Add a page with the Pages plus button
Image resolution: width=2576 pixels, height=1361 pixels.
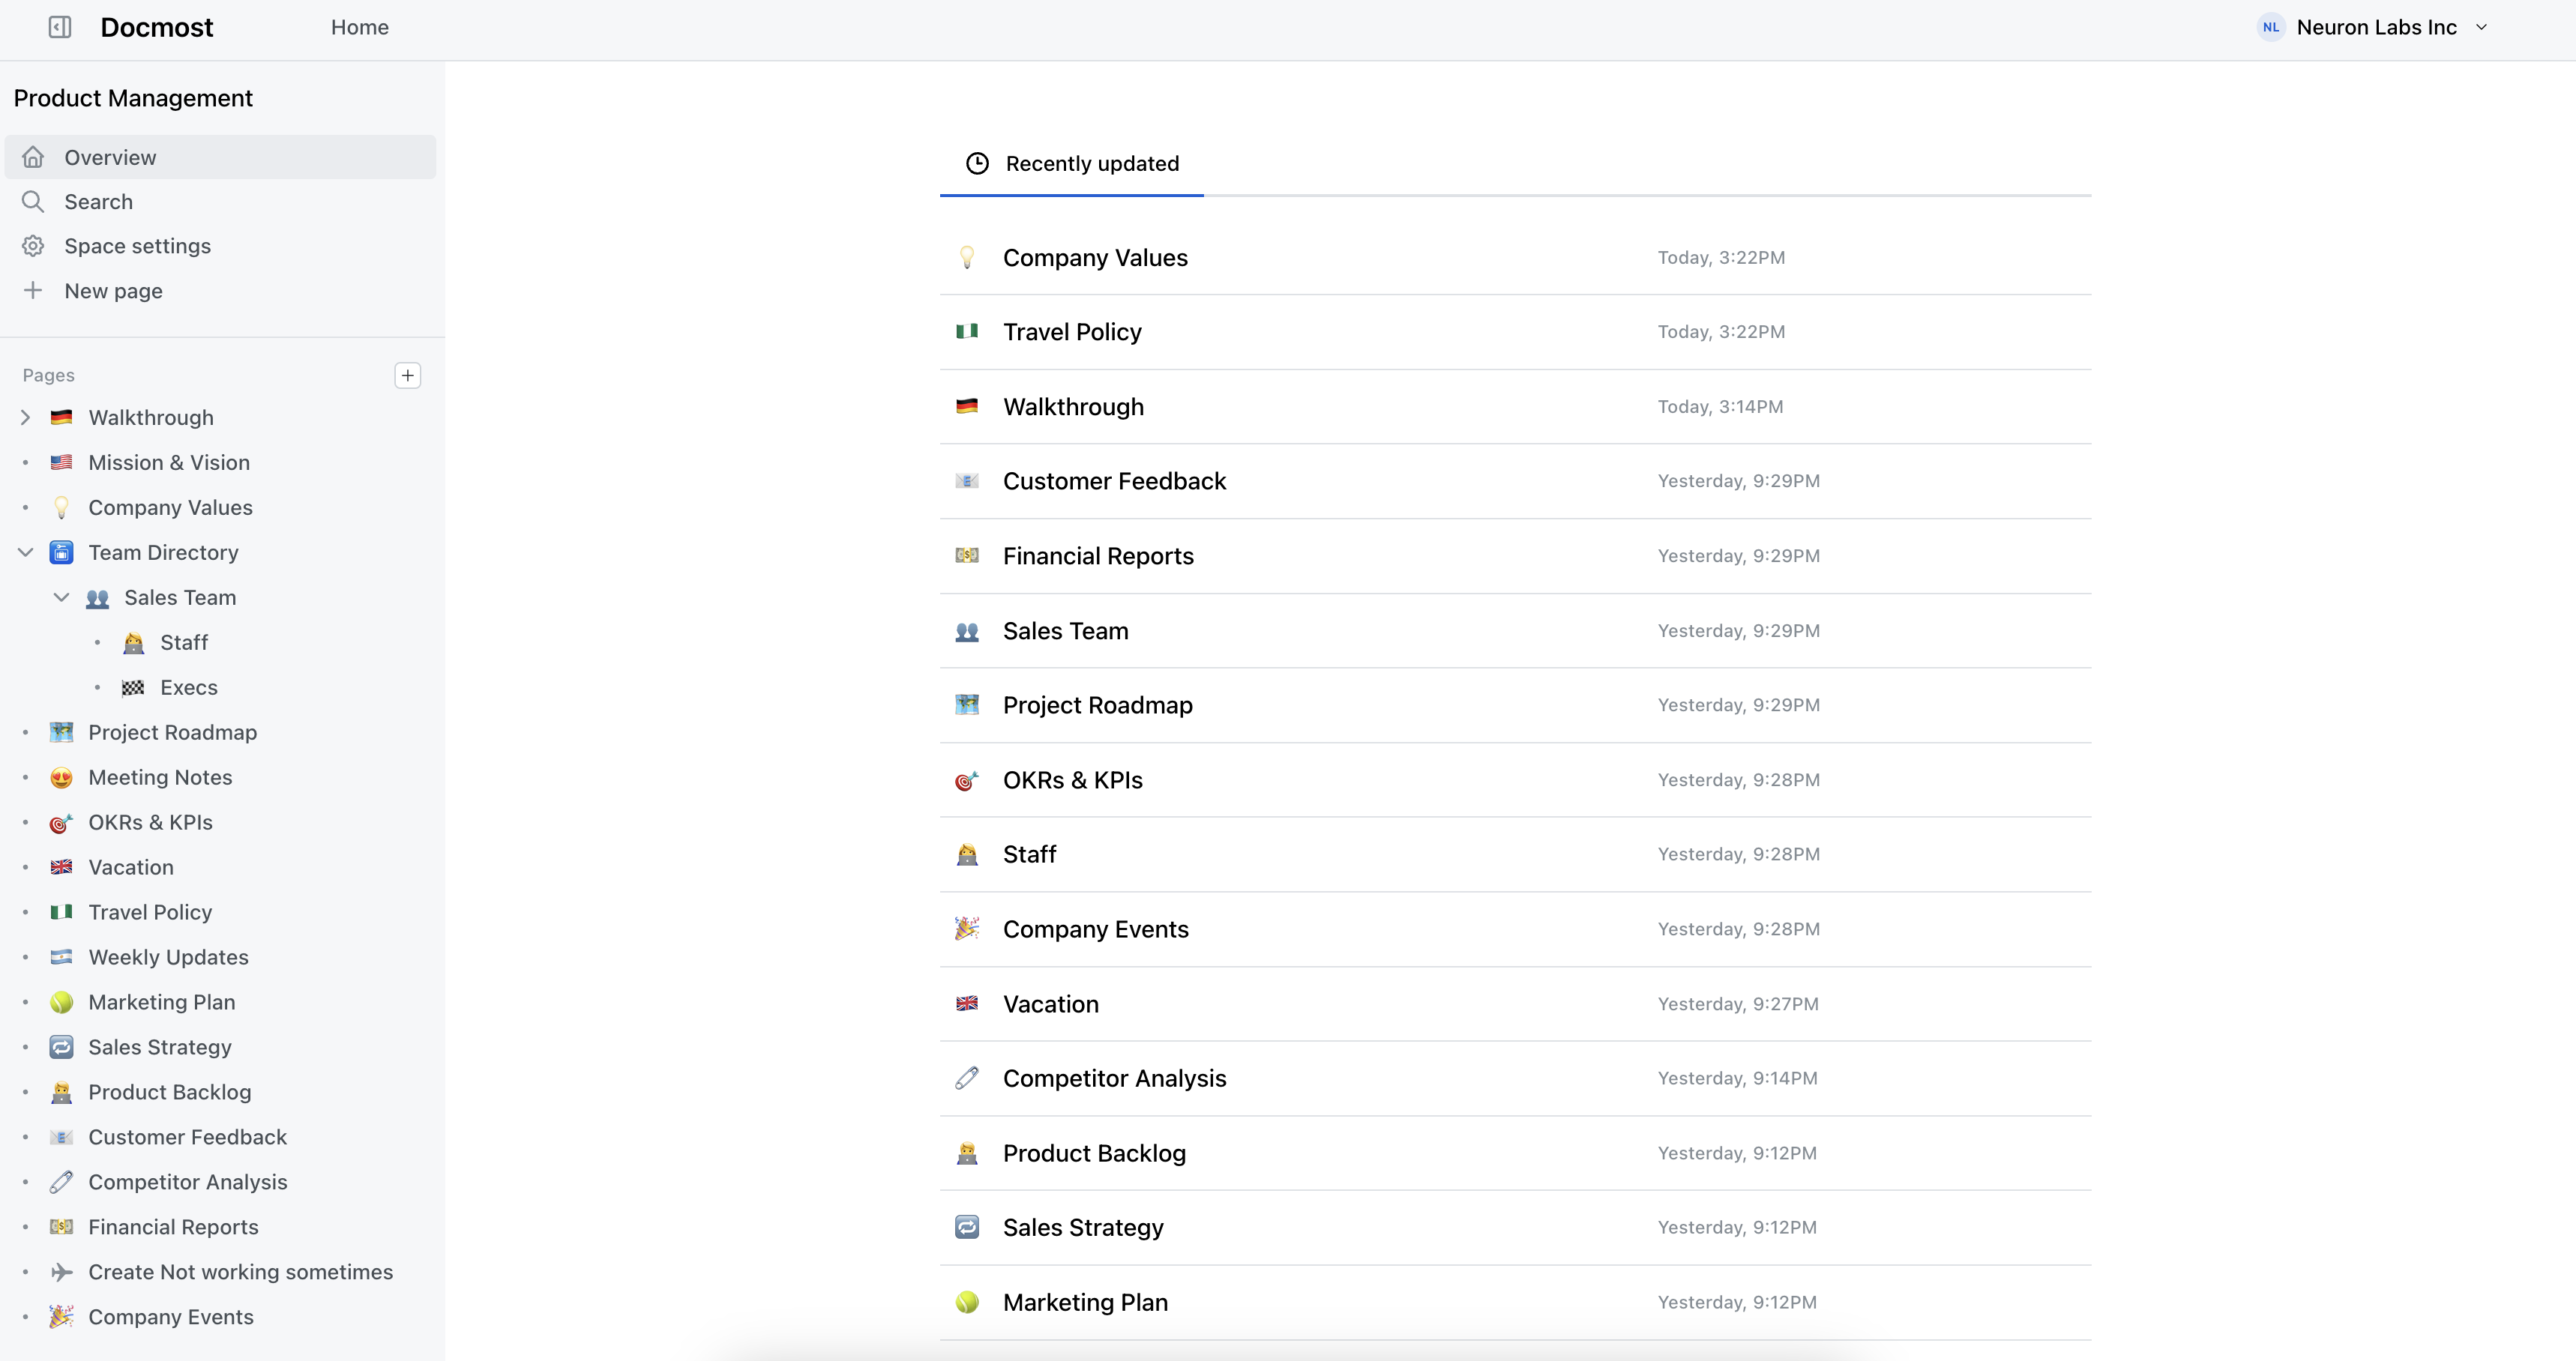pyautogui.click(x=408, y=375)
